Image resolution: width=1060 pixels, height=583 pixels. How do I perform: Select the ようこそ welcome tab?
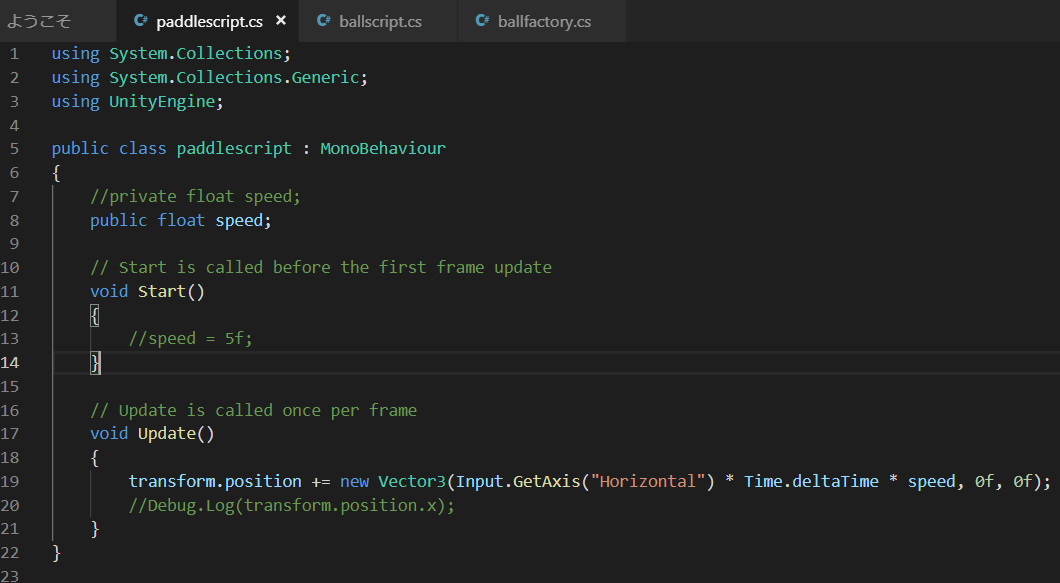tap(39, 21)
